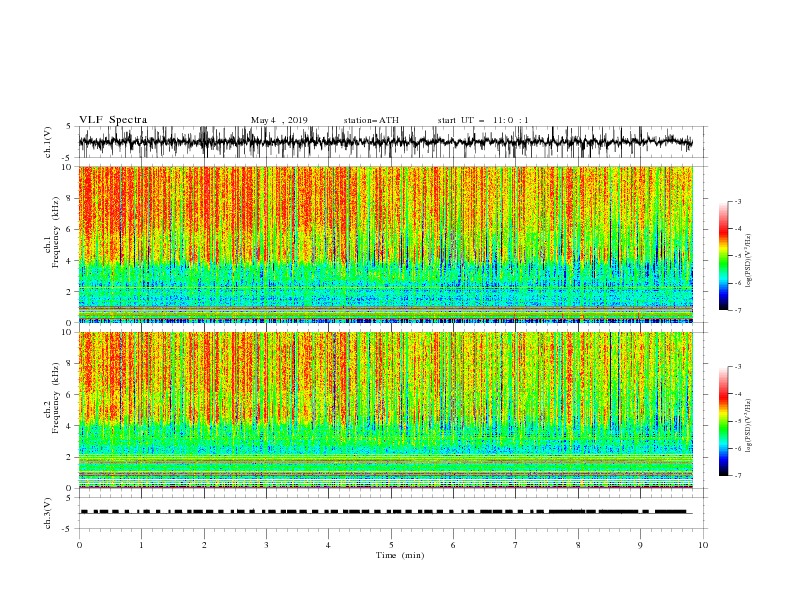Click the ch.3 black pulse trace
The height and width of the screenshot is (612, 792).
coord(385,512)
